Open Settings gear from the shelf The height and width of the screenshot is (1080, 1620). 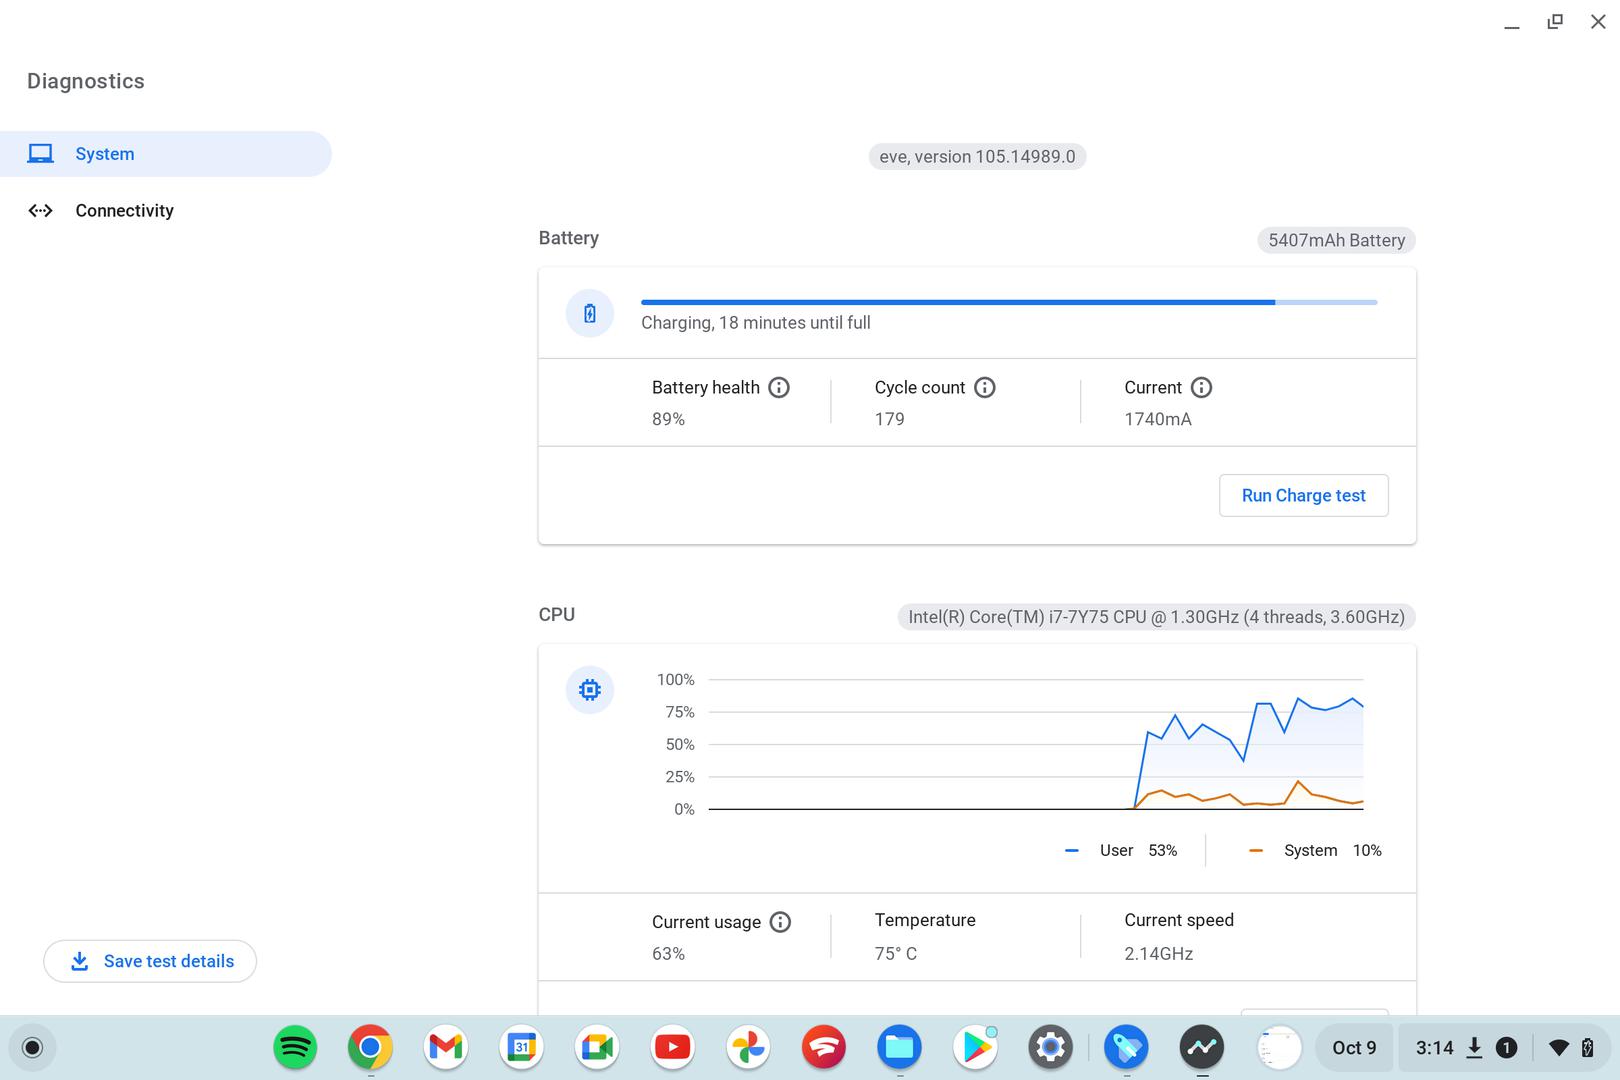(x=1051, y=1048)
